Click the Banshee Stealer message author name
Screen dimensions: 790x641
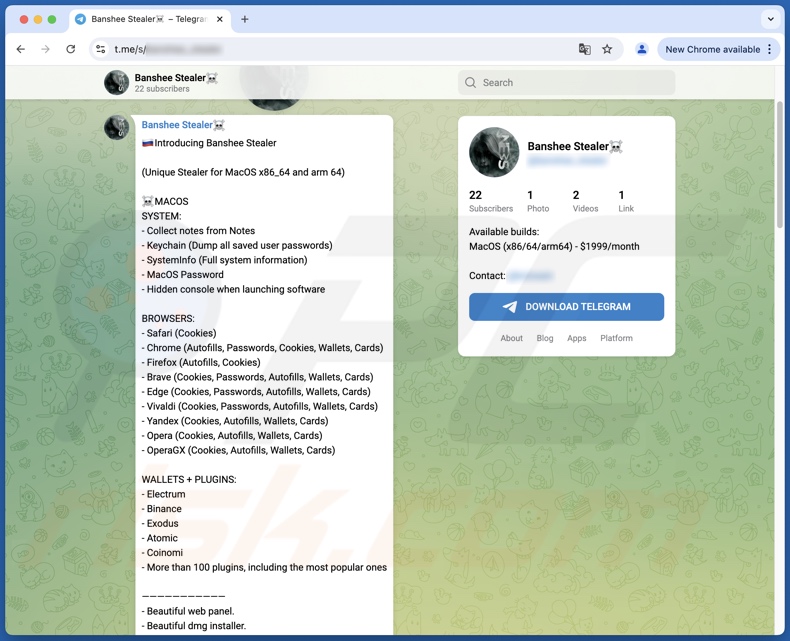click(183, 125)
